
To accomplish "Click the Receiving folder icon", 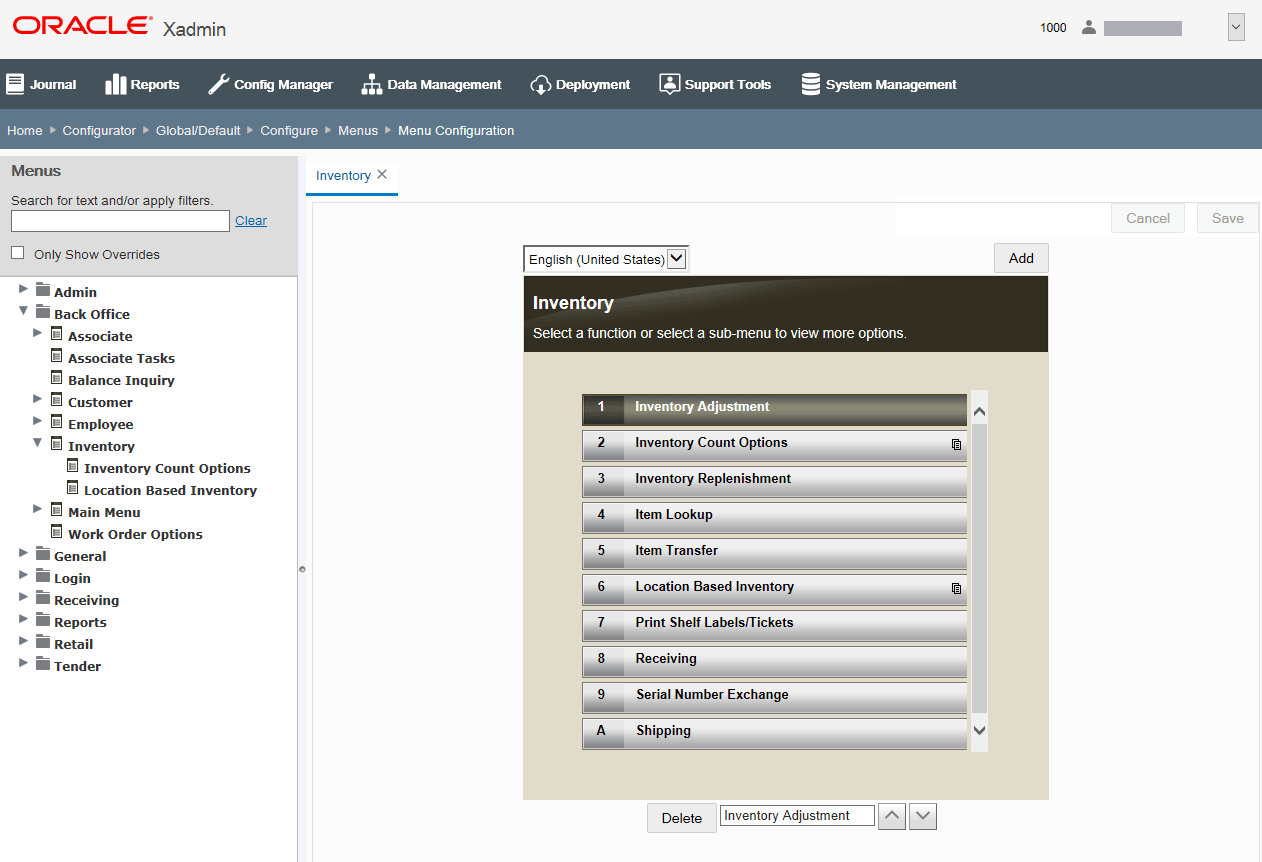I will (x=43, y=599).
